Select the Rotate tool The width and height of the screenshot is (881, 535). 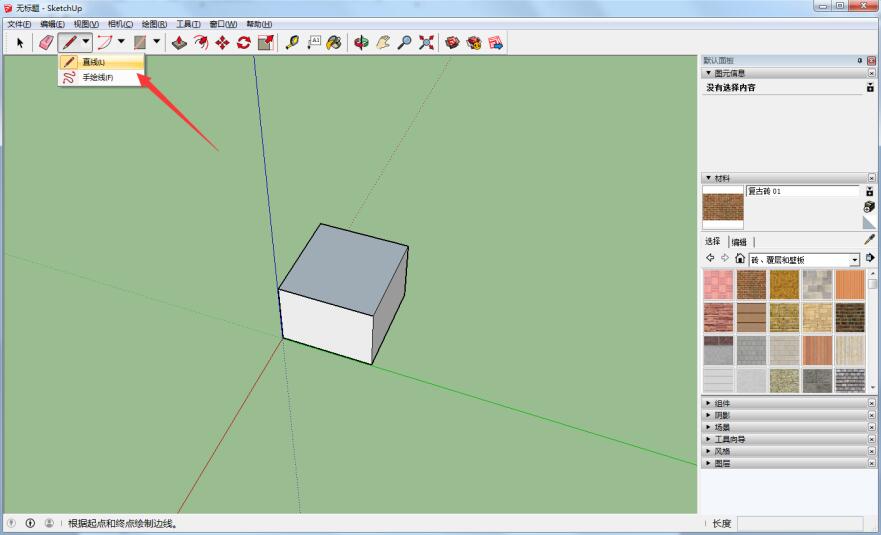(243, 42)
